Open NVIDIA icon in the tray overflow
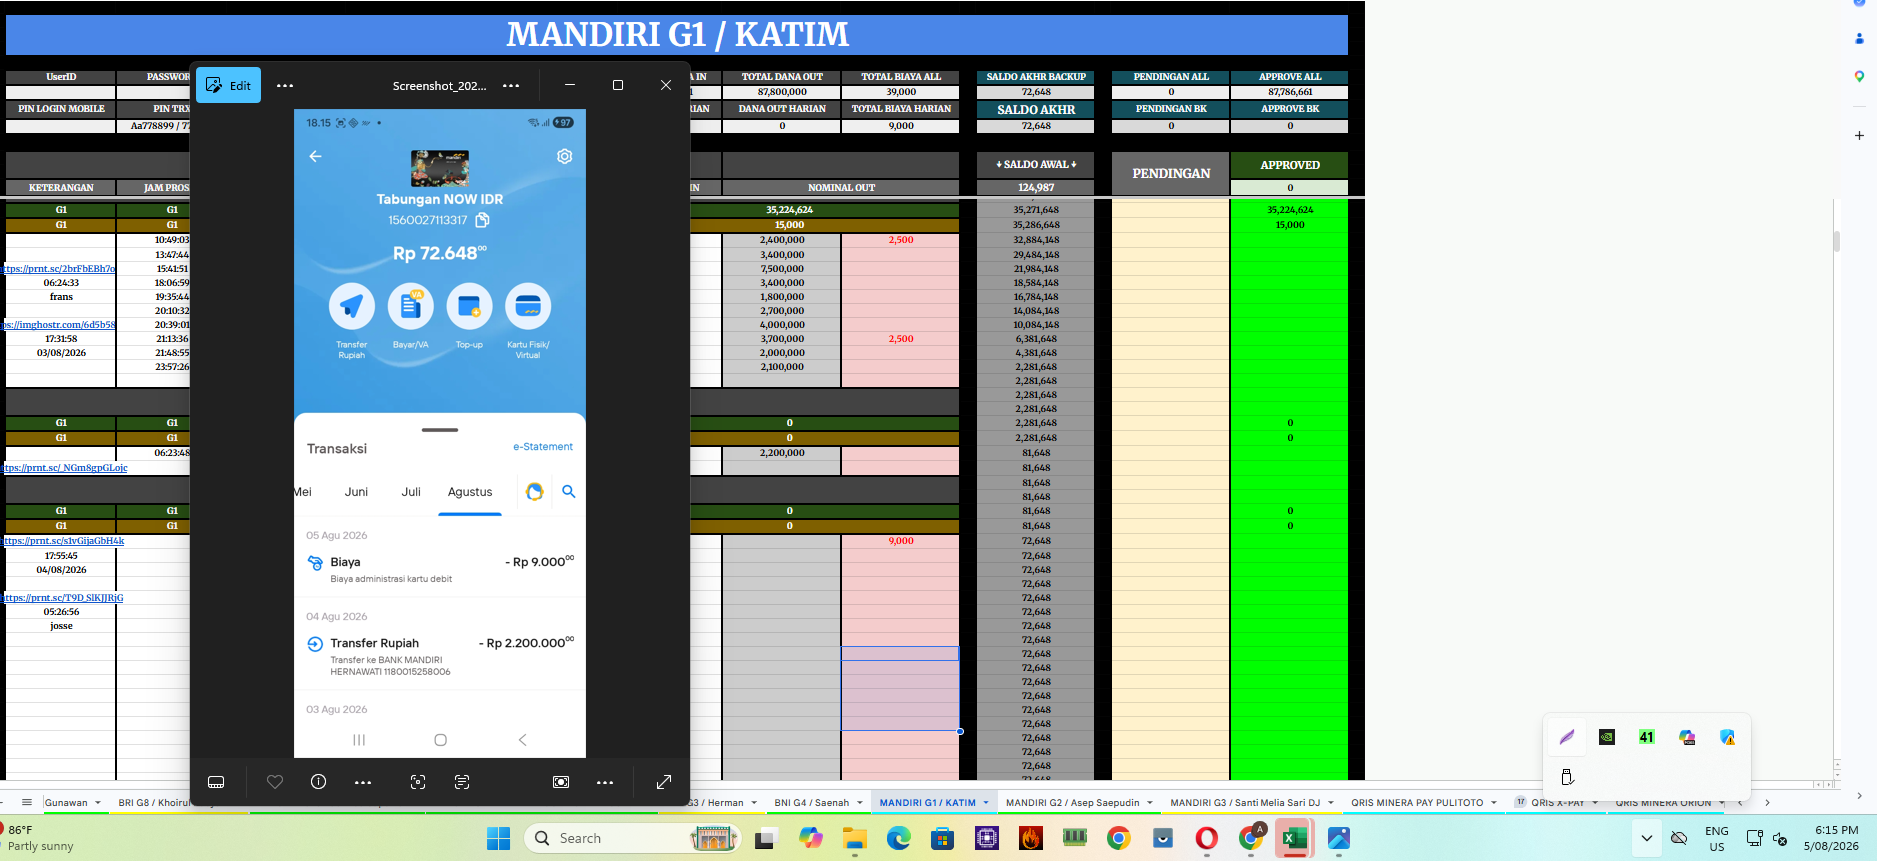 tap(1607, 737)
